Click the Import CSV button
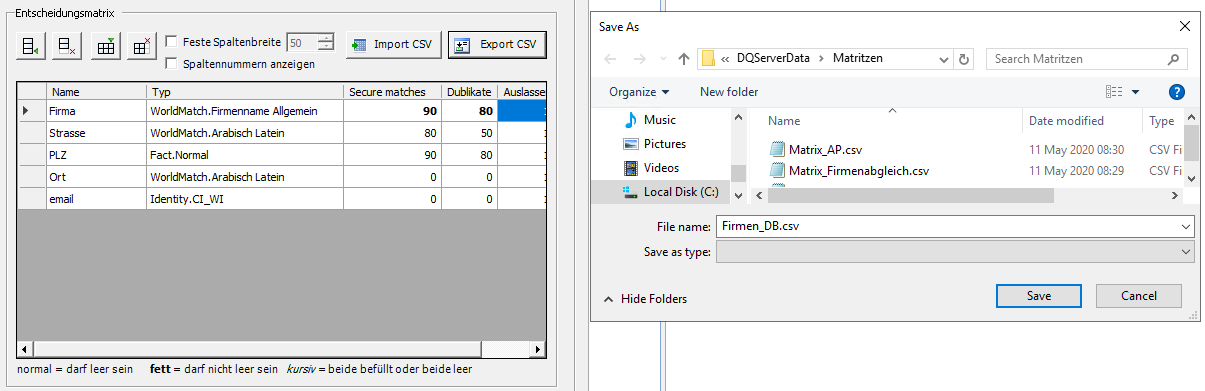The image size is (1205, 391). 393,45
